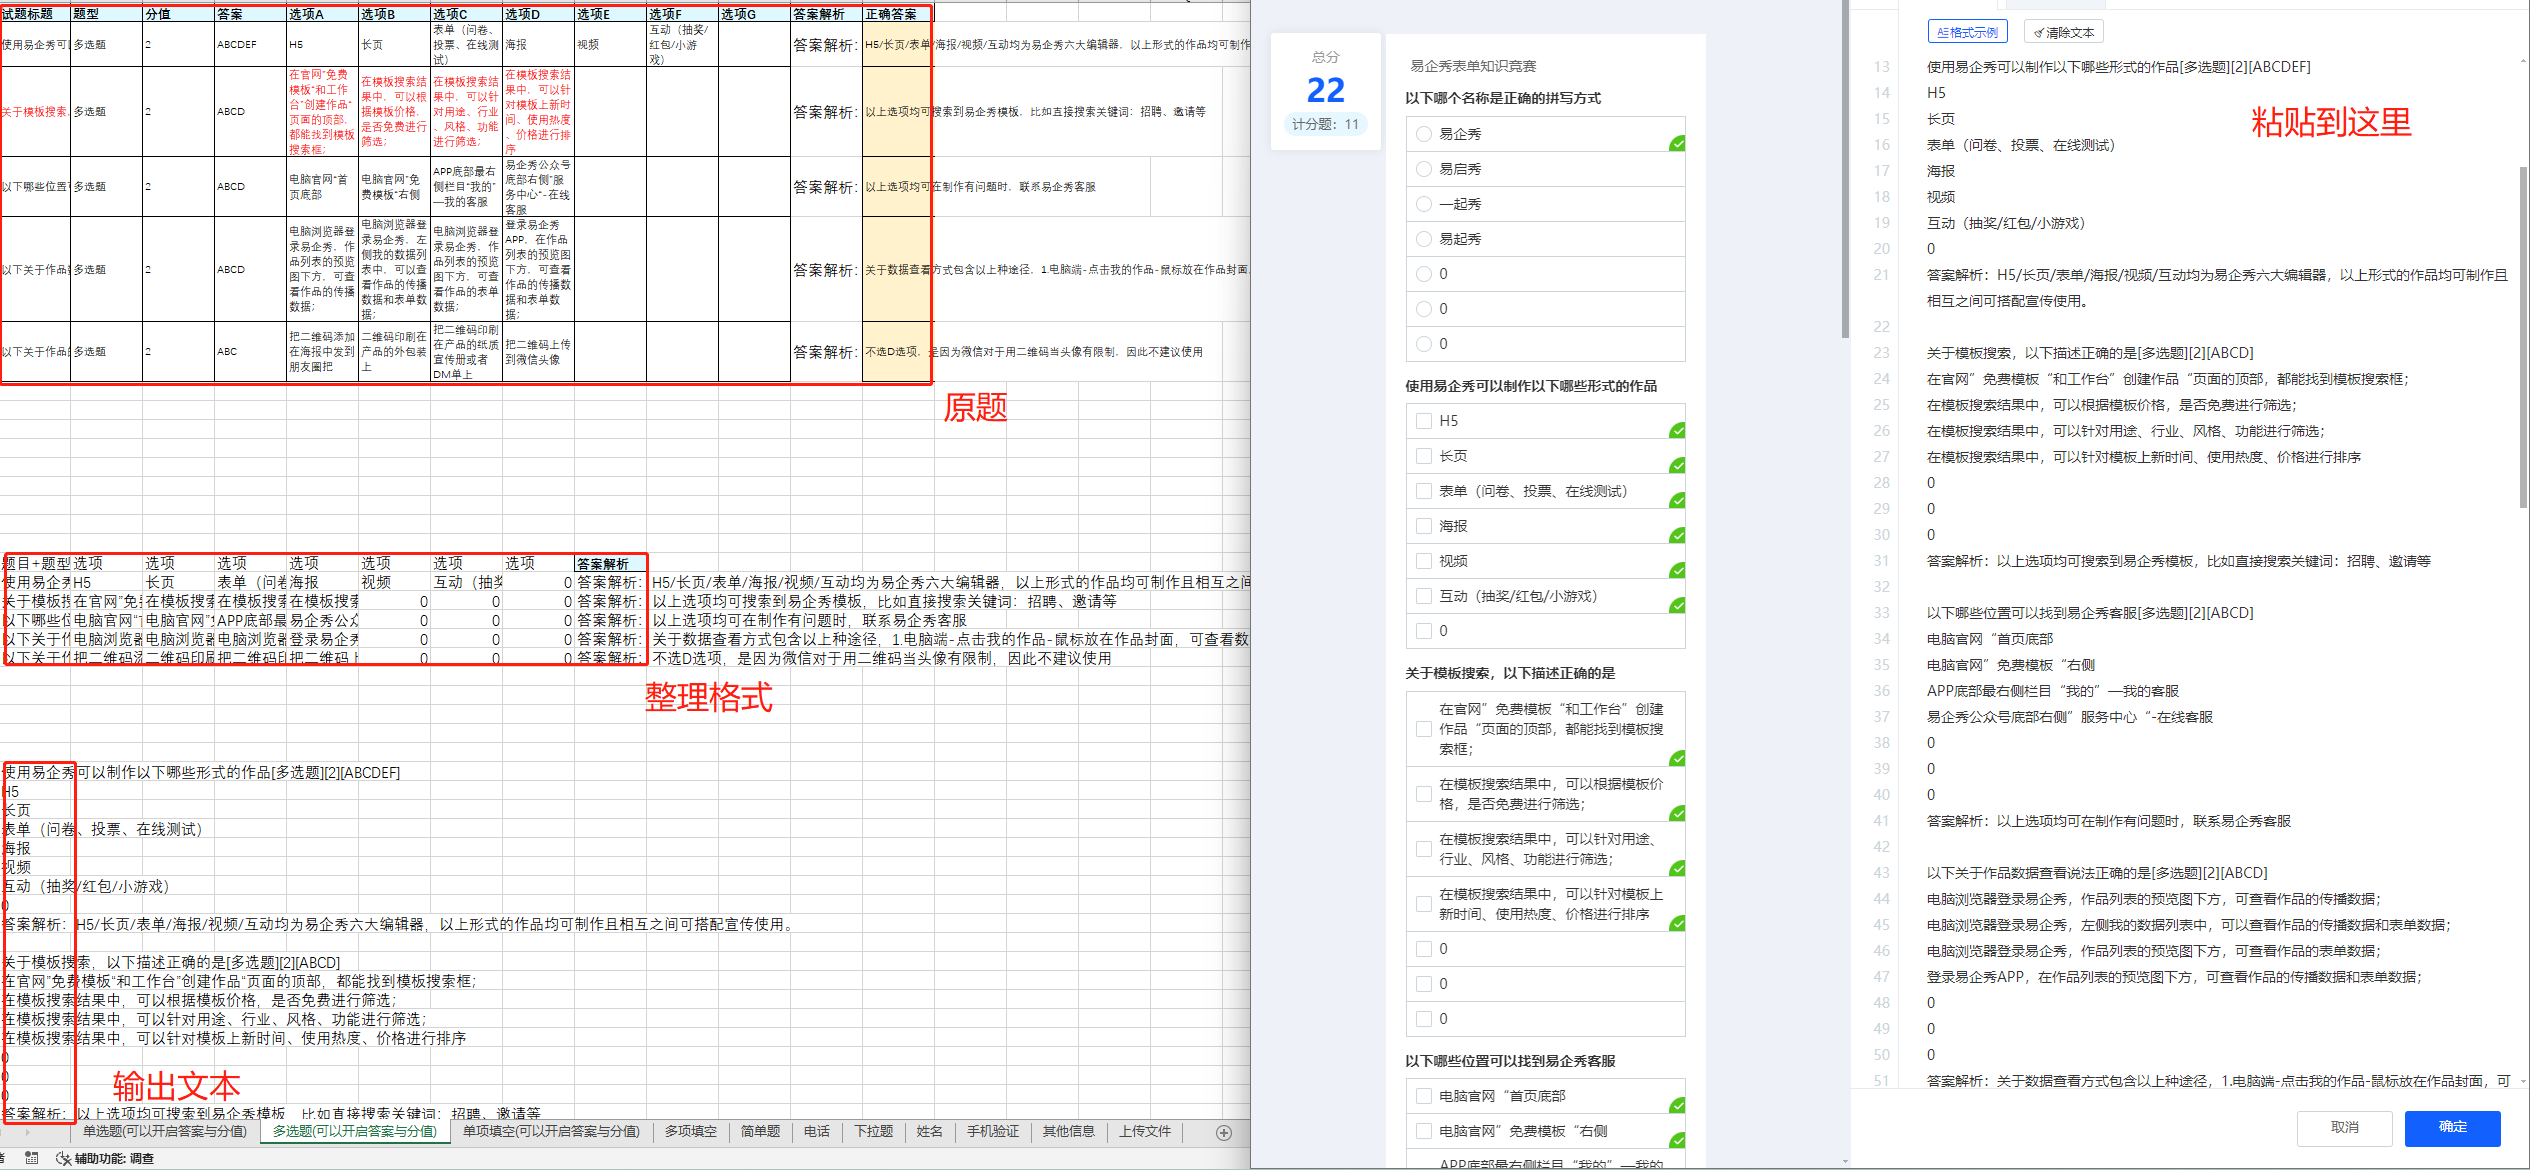Check the 海报 checkbox
This screenshot has height=1170, width=2530.
[1424, 526]
